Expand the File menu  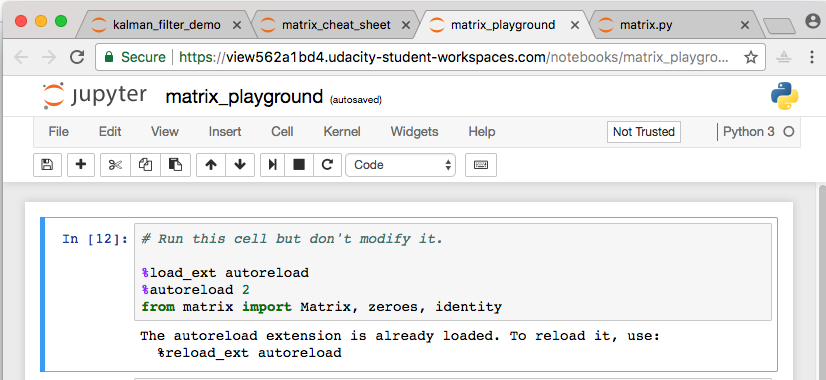click(x=58, y=132)
